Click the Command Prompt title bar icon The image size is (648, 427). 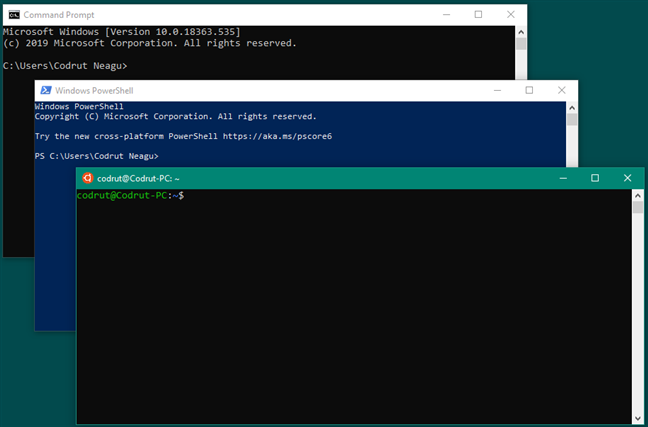point(12,14)
